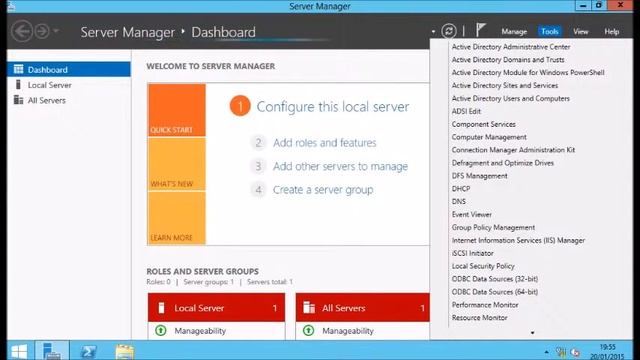Click green status icon in All Servers tile
The image size is (640, 360).
[309, 330]
